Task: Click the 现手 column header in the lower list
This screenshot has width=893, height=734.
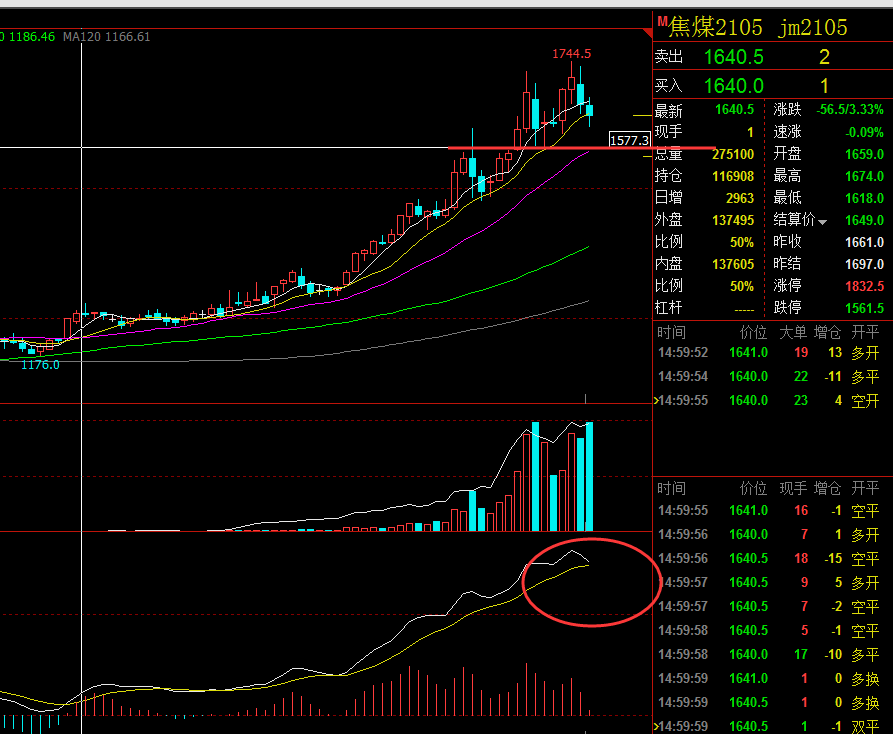Action: [793, 489]
